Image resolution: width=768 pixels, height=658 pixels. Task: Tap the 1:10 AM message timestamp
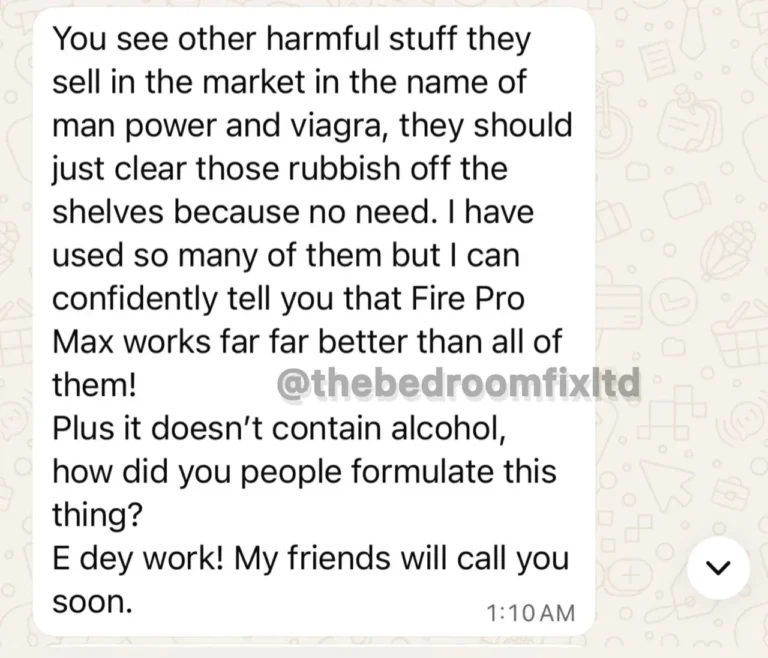(x=530, y=613)
